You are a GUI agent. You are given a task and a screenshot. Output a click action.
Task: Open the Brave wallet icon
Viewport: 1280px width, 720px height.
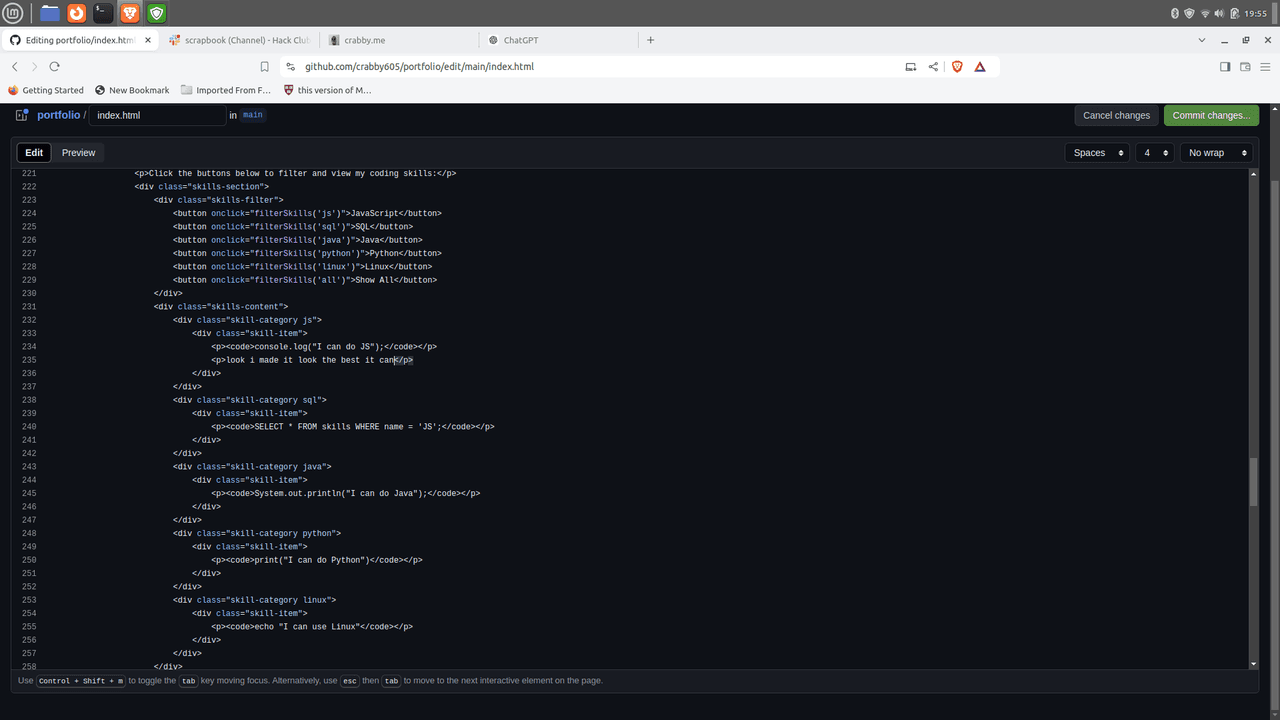[x=1245, y=67]
